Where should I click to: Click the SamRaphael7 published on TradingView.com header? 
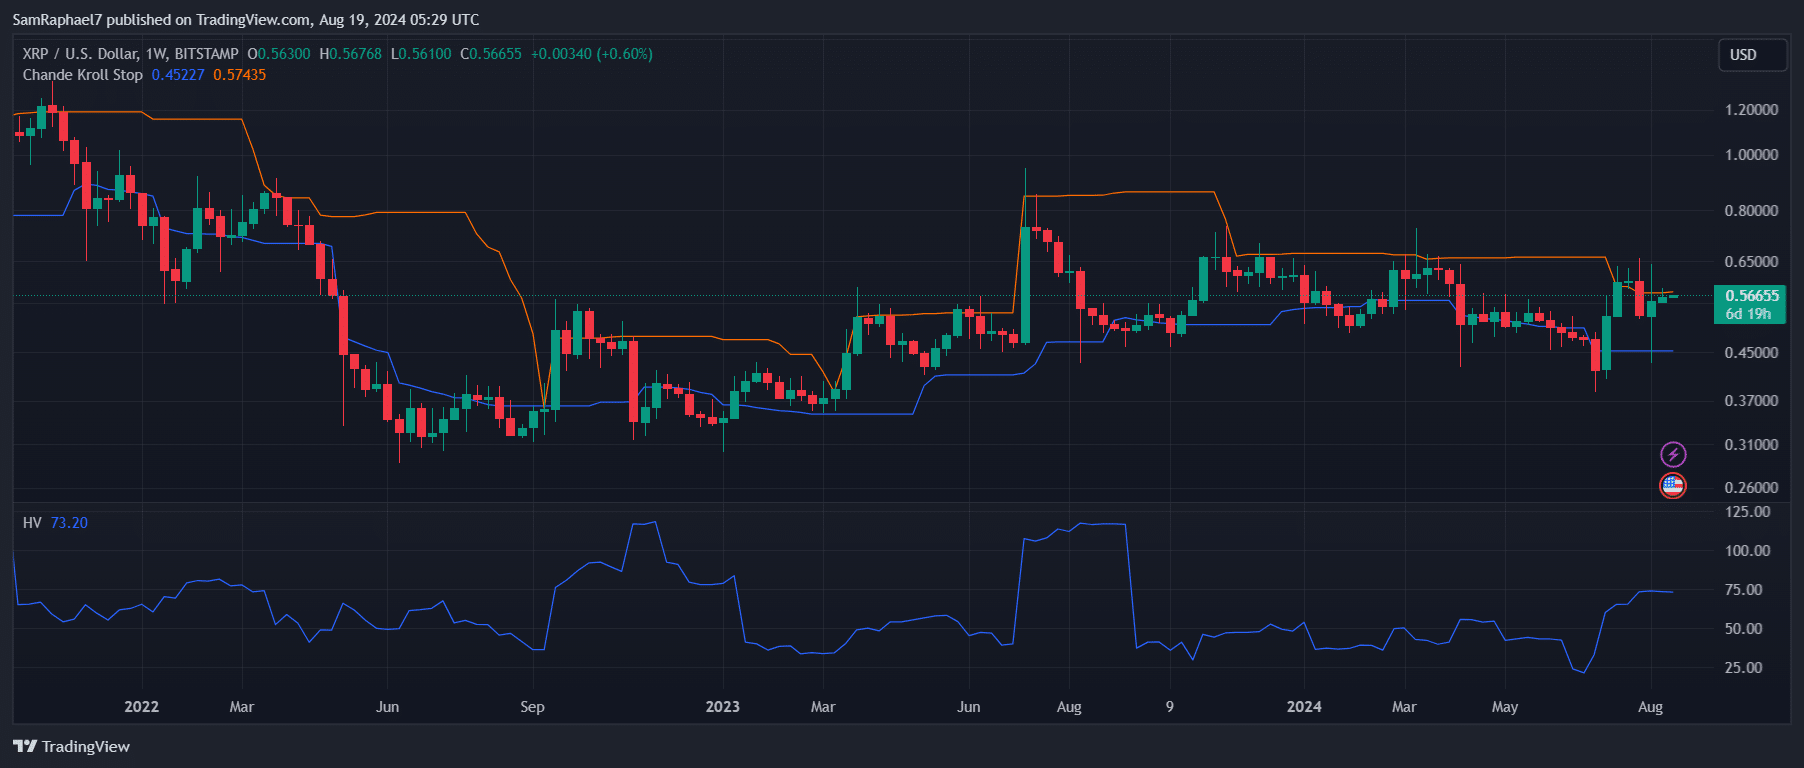246,20
